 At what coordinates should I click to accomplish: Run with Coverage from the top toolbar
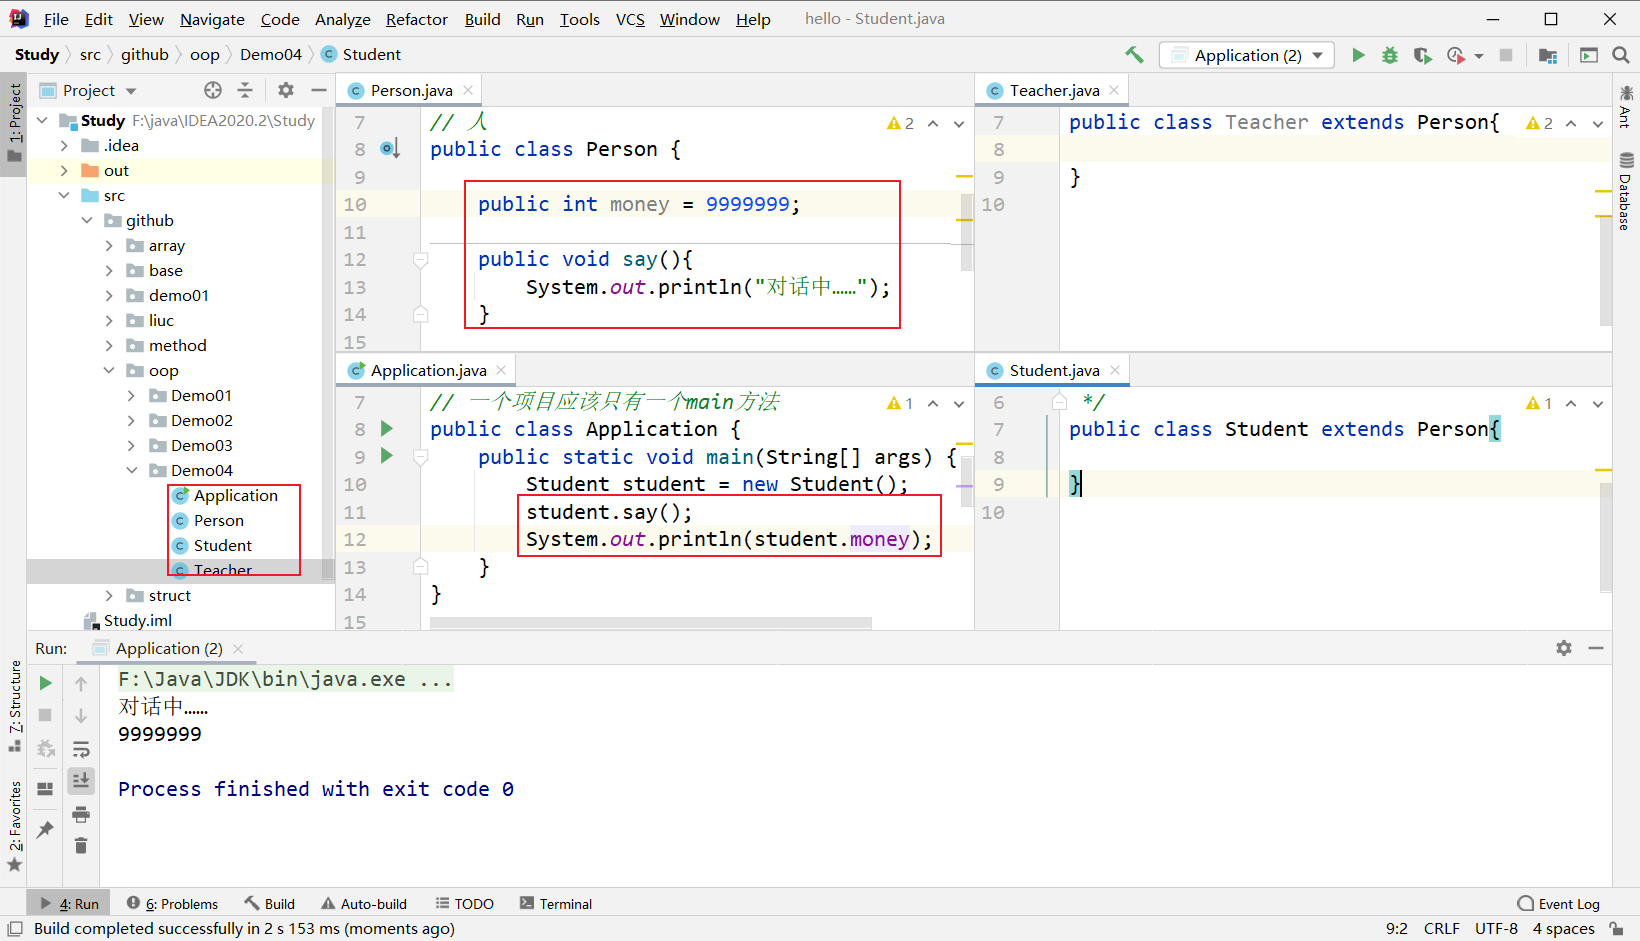[1422, 55]
